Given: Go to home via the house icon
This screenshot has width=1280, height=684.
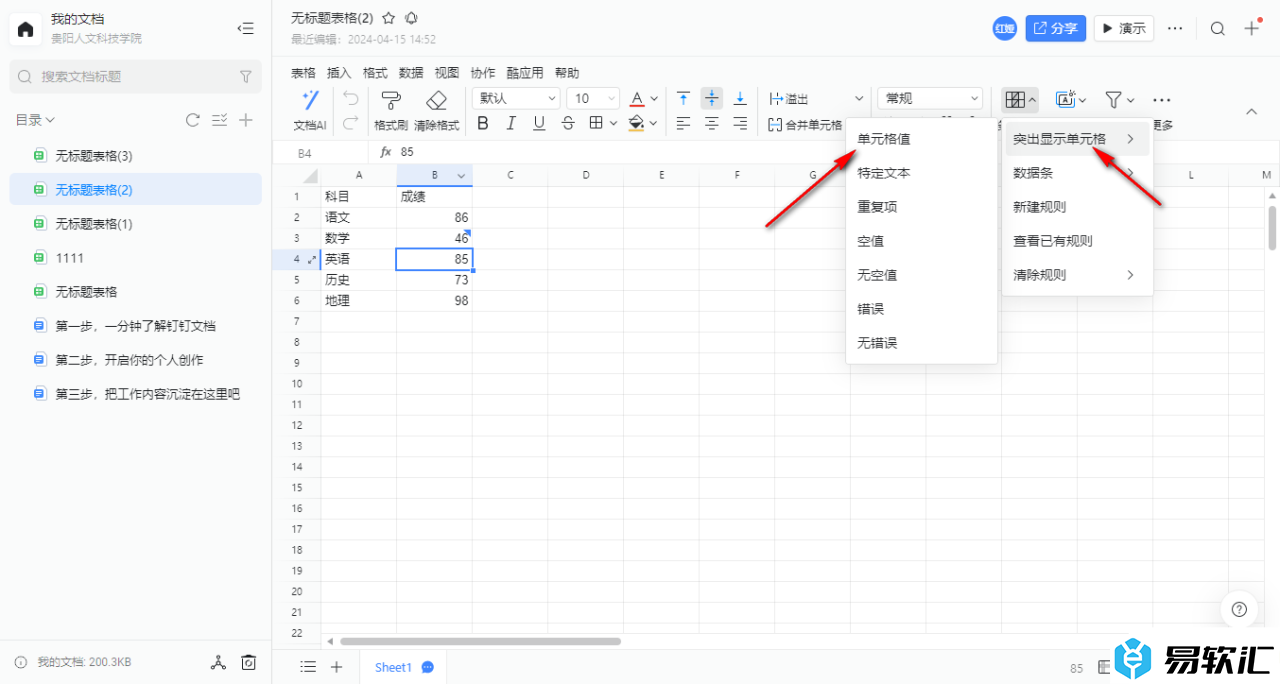Looking at the screenshot, I should coord(26,30).
